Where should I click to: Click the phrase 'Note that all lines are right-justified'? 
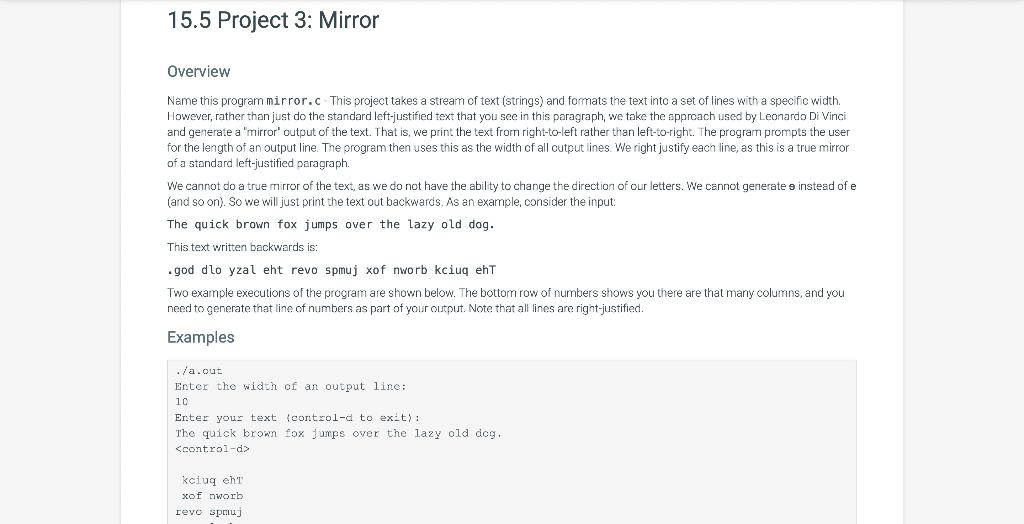tap(555, 308)
